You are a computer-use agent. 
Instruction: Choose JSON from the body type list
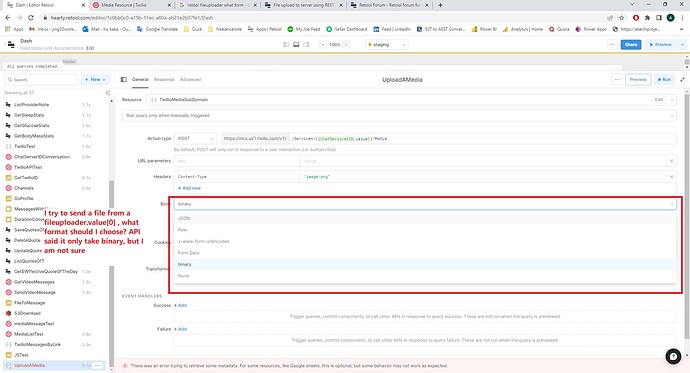click(x=425, y=218)
